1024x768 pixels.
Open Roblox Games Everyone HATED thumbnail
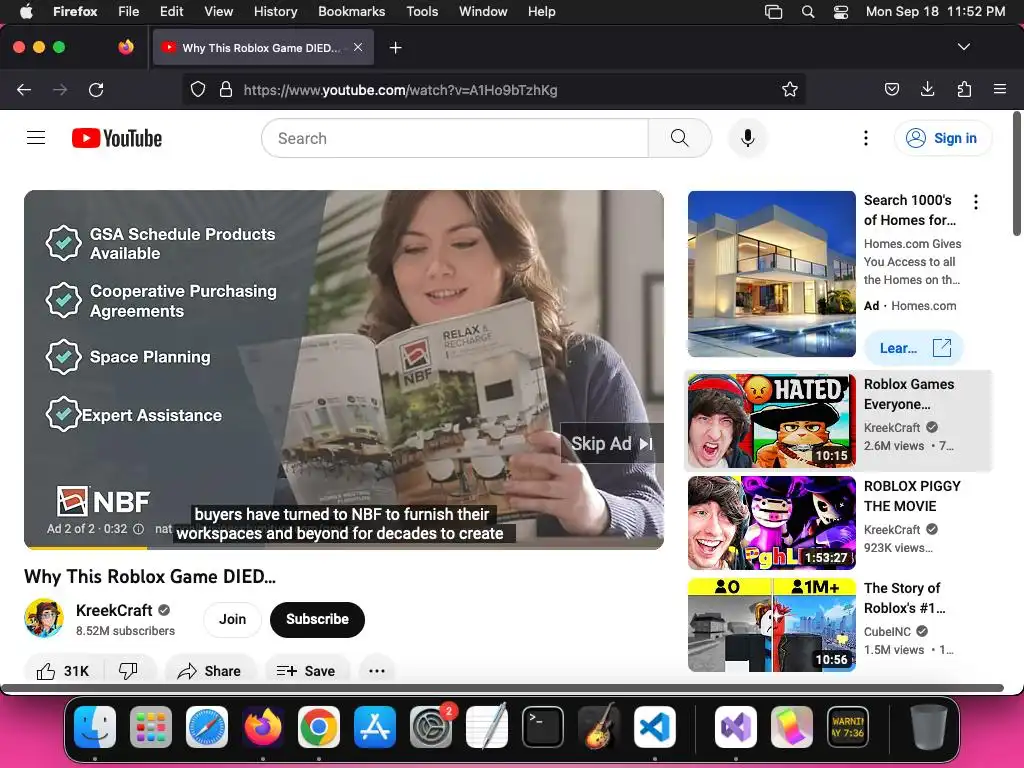771,421
